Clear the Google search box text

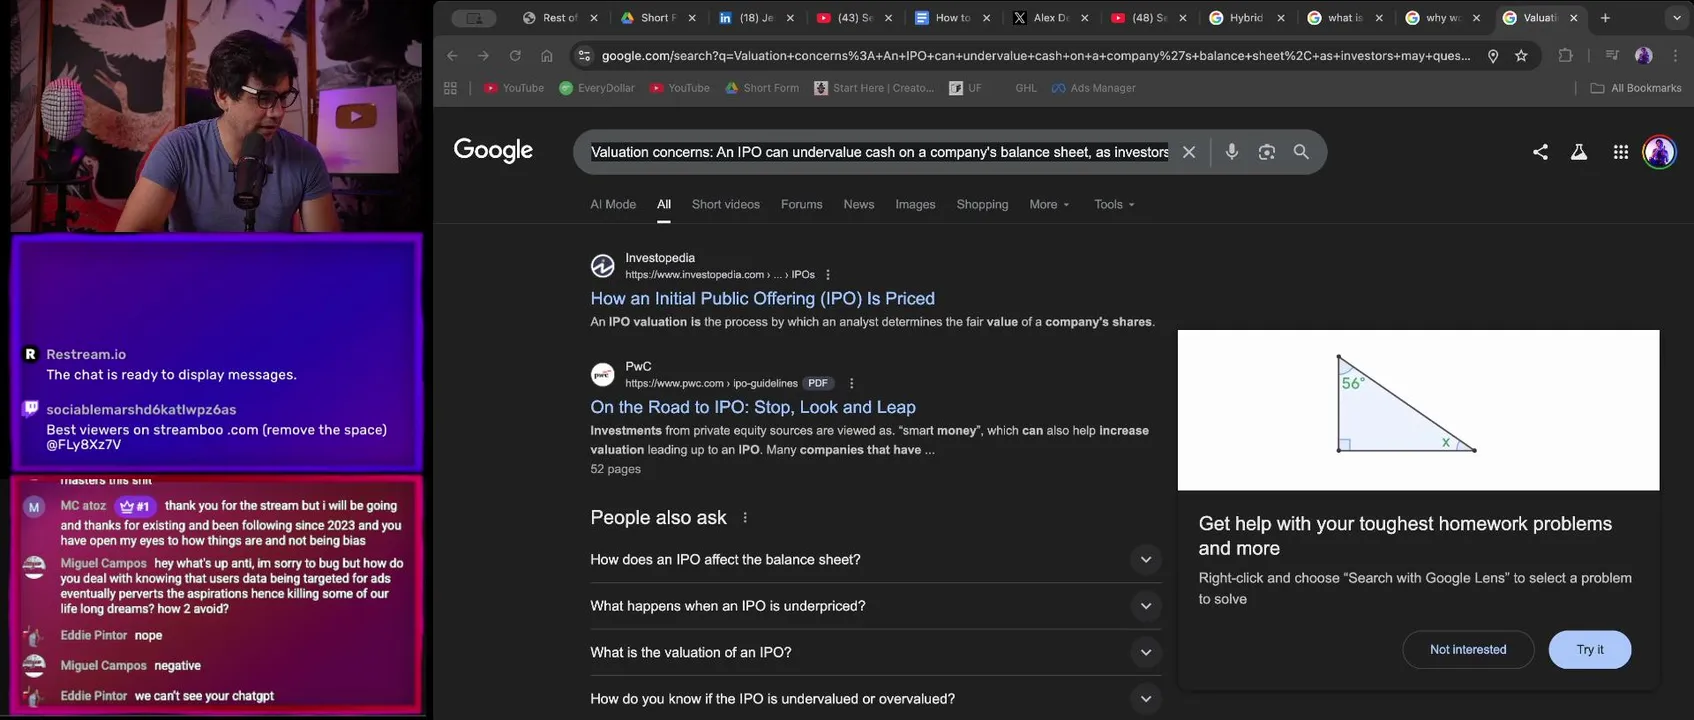point(1189,152)
